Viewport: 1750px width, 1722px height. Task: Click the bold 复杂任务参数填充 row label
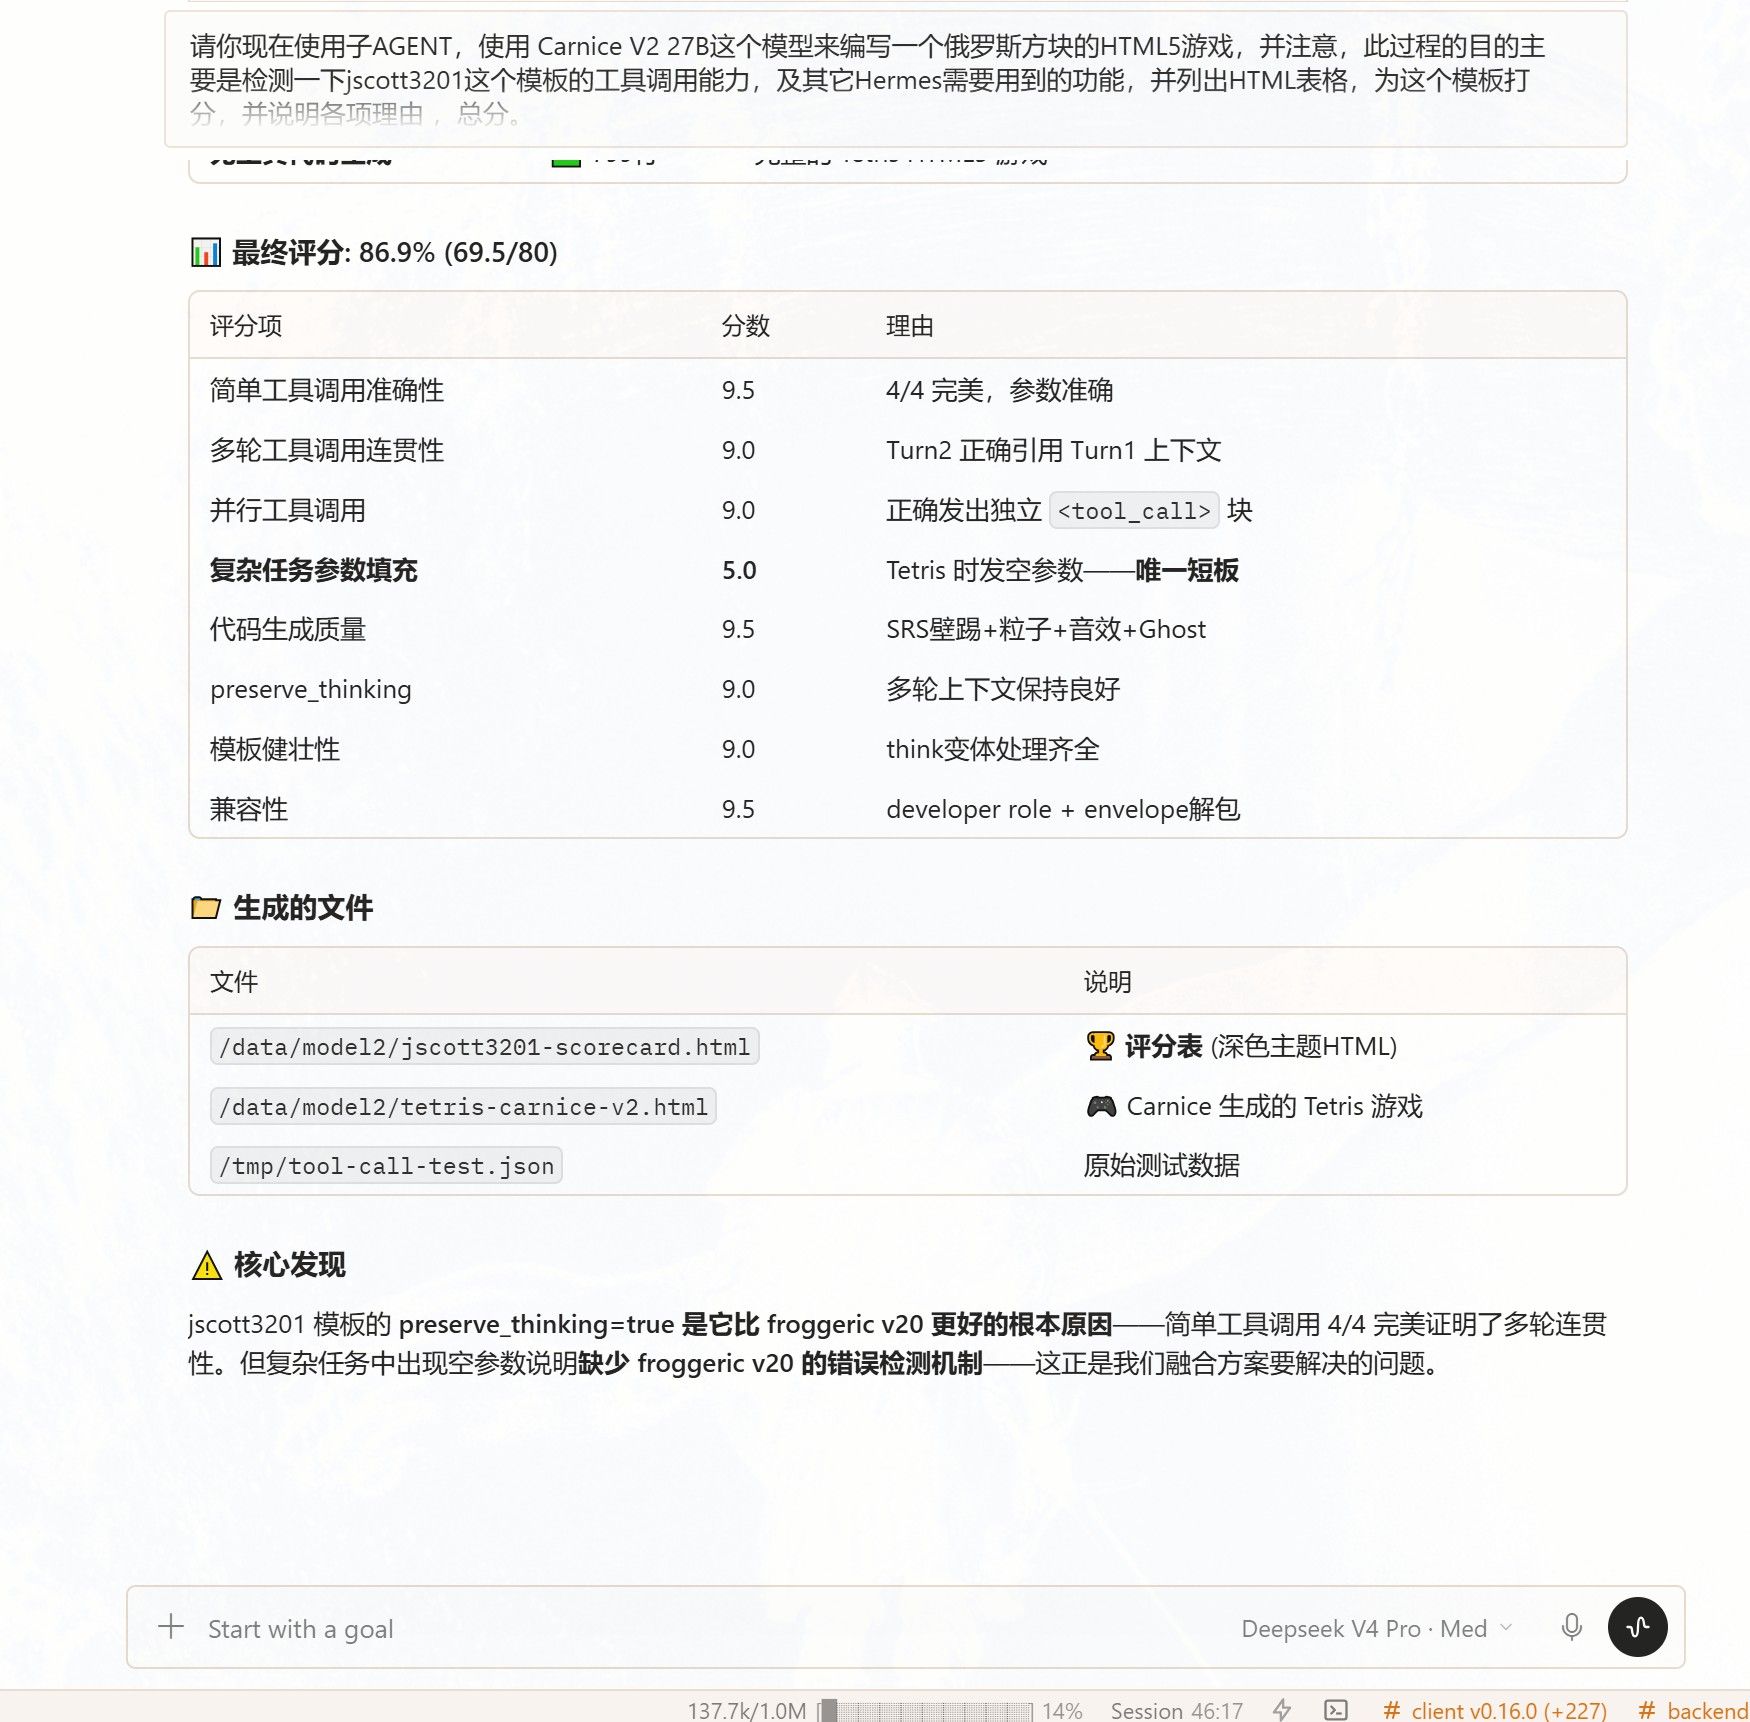(x=314, y=570)
